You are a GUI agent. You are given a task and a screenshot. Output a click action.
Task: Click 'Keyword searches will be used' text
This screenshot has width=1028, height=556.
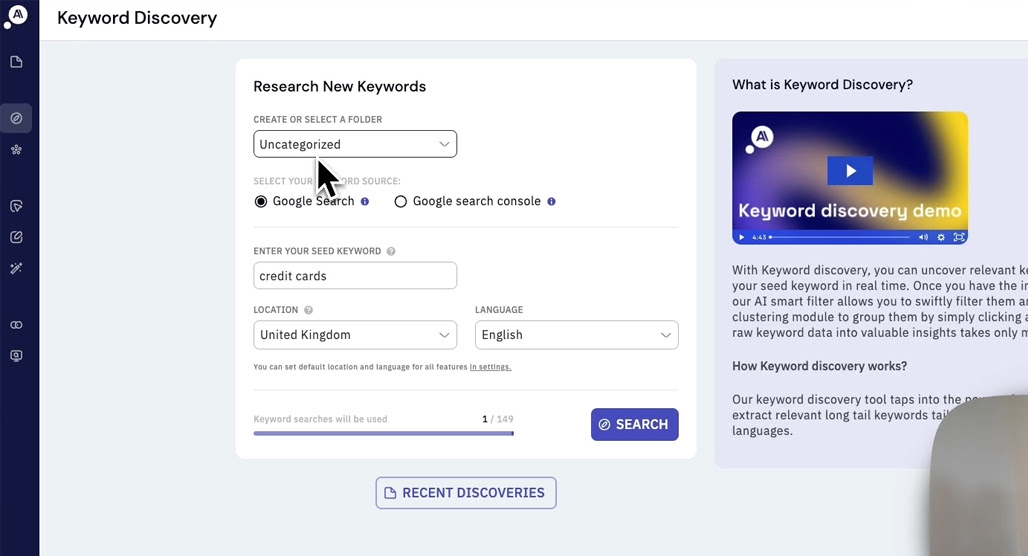[x=320, y=419]
